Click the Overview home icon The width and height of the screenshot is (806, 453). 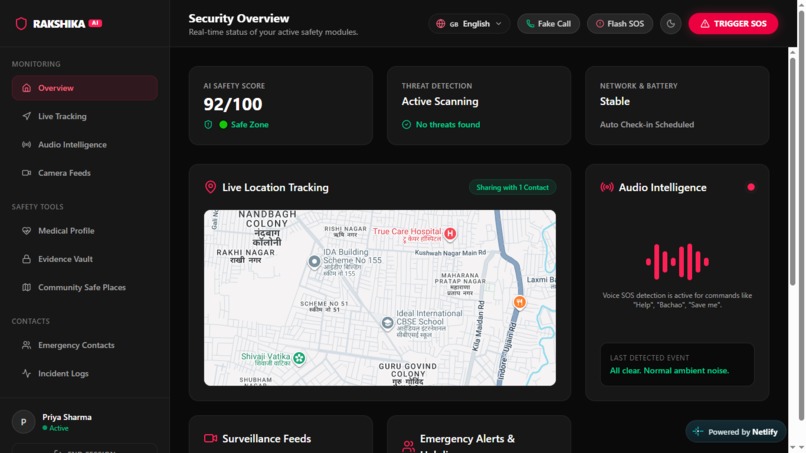point(26,88)
